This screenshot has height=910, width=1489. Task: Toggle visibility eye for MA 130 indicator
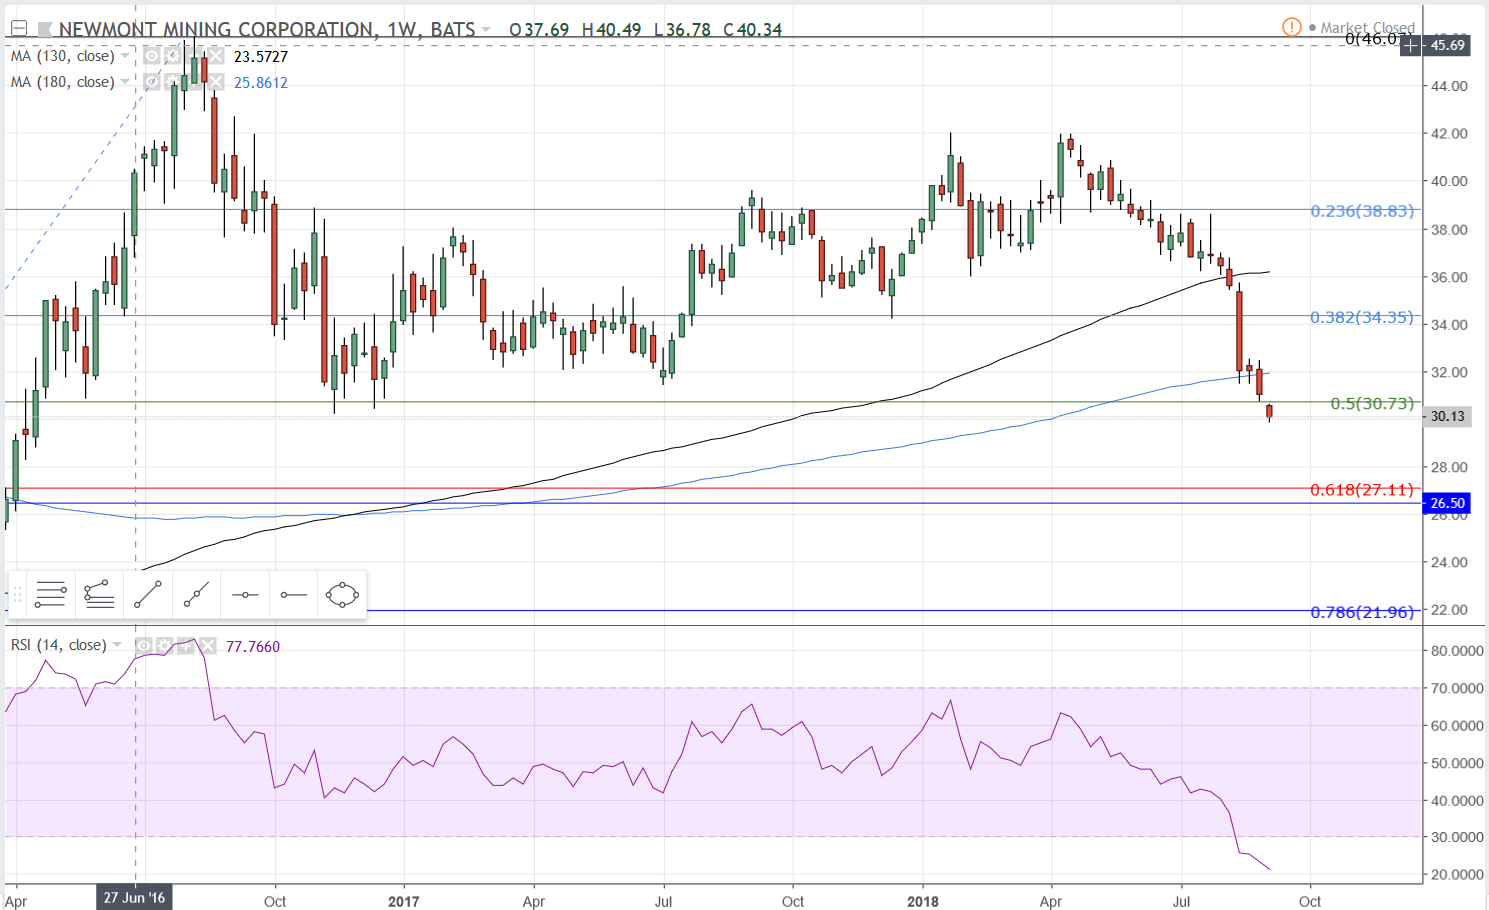coord(151,56)
